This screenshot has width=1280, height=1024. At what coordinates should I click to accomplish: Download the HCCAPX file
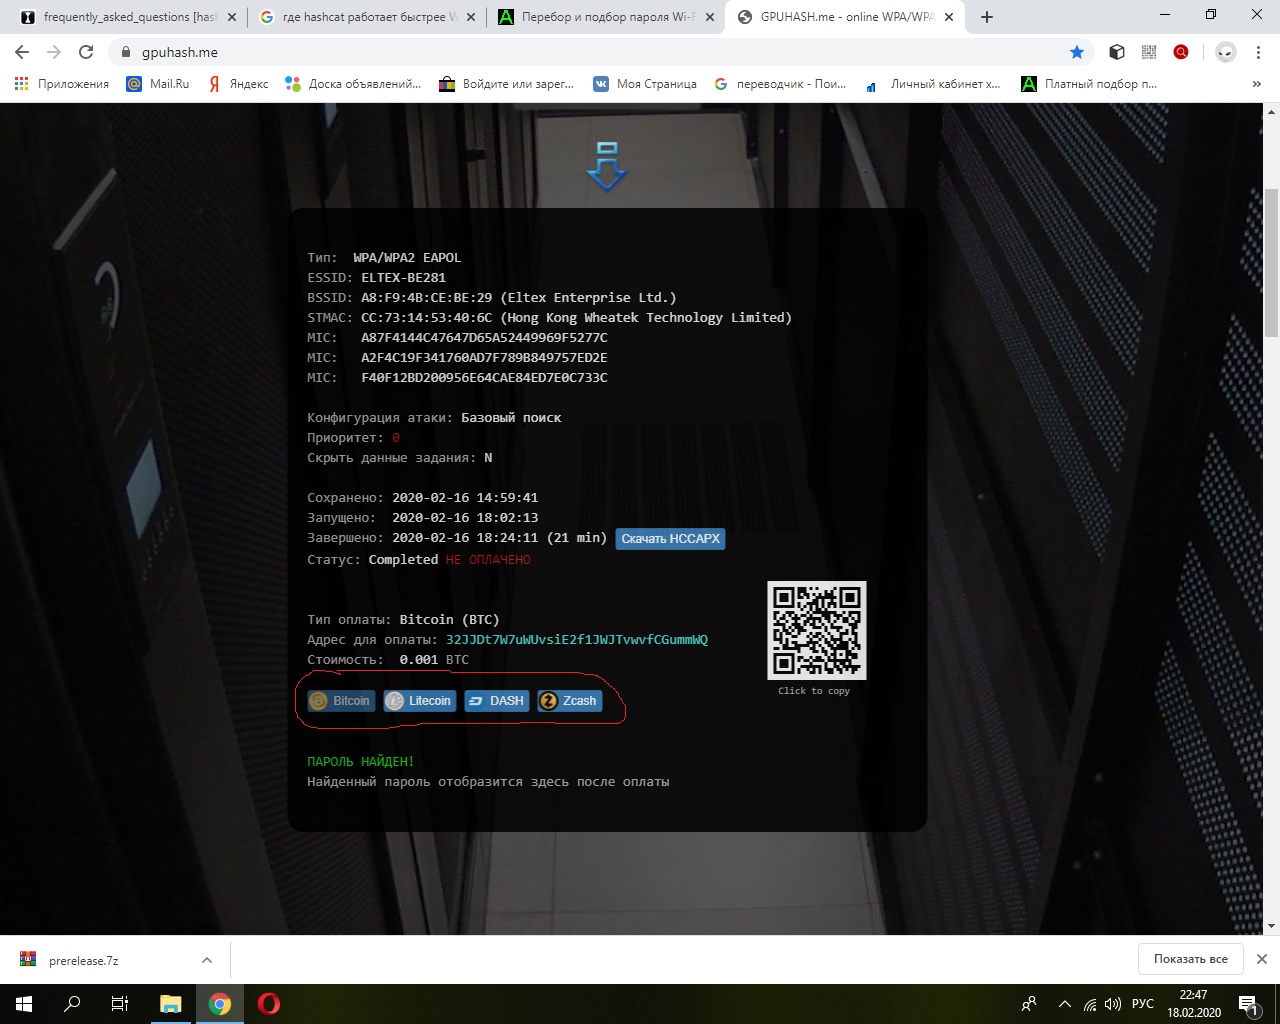pos(670,539)
